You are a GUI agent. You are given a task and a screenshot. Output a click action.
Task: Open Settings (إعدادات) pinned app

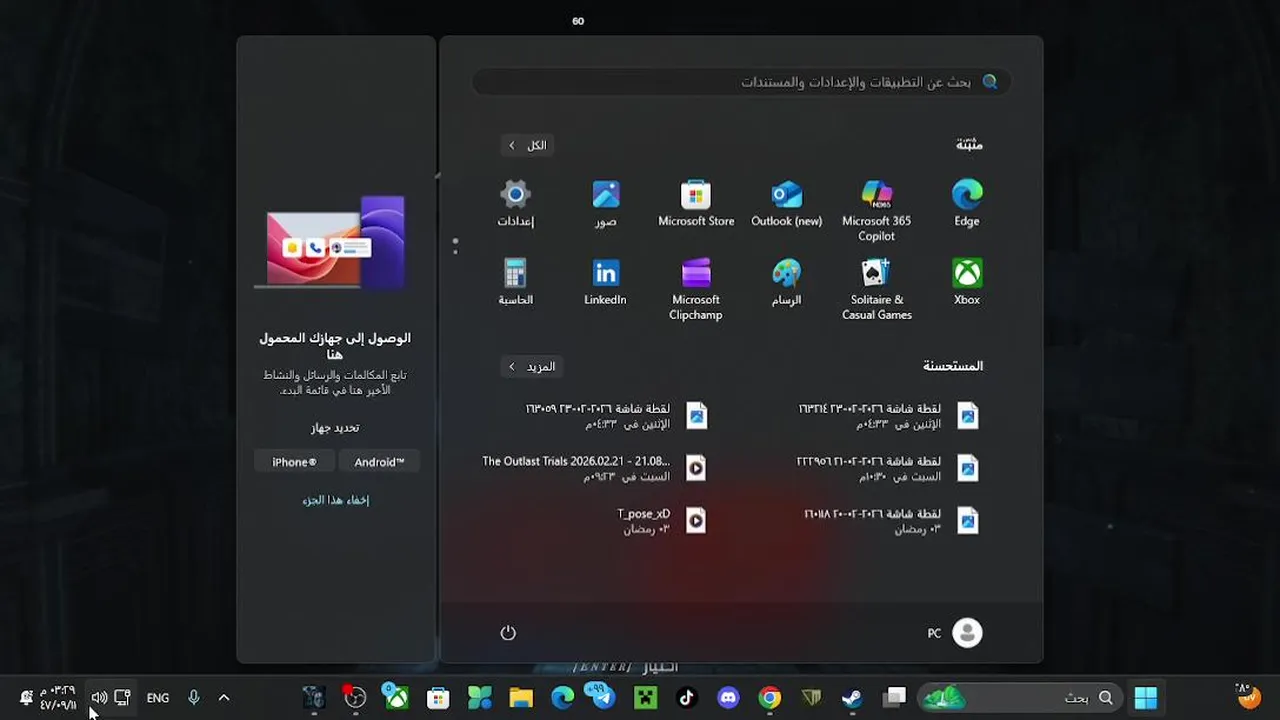(515, 204)
